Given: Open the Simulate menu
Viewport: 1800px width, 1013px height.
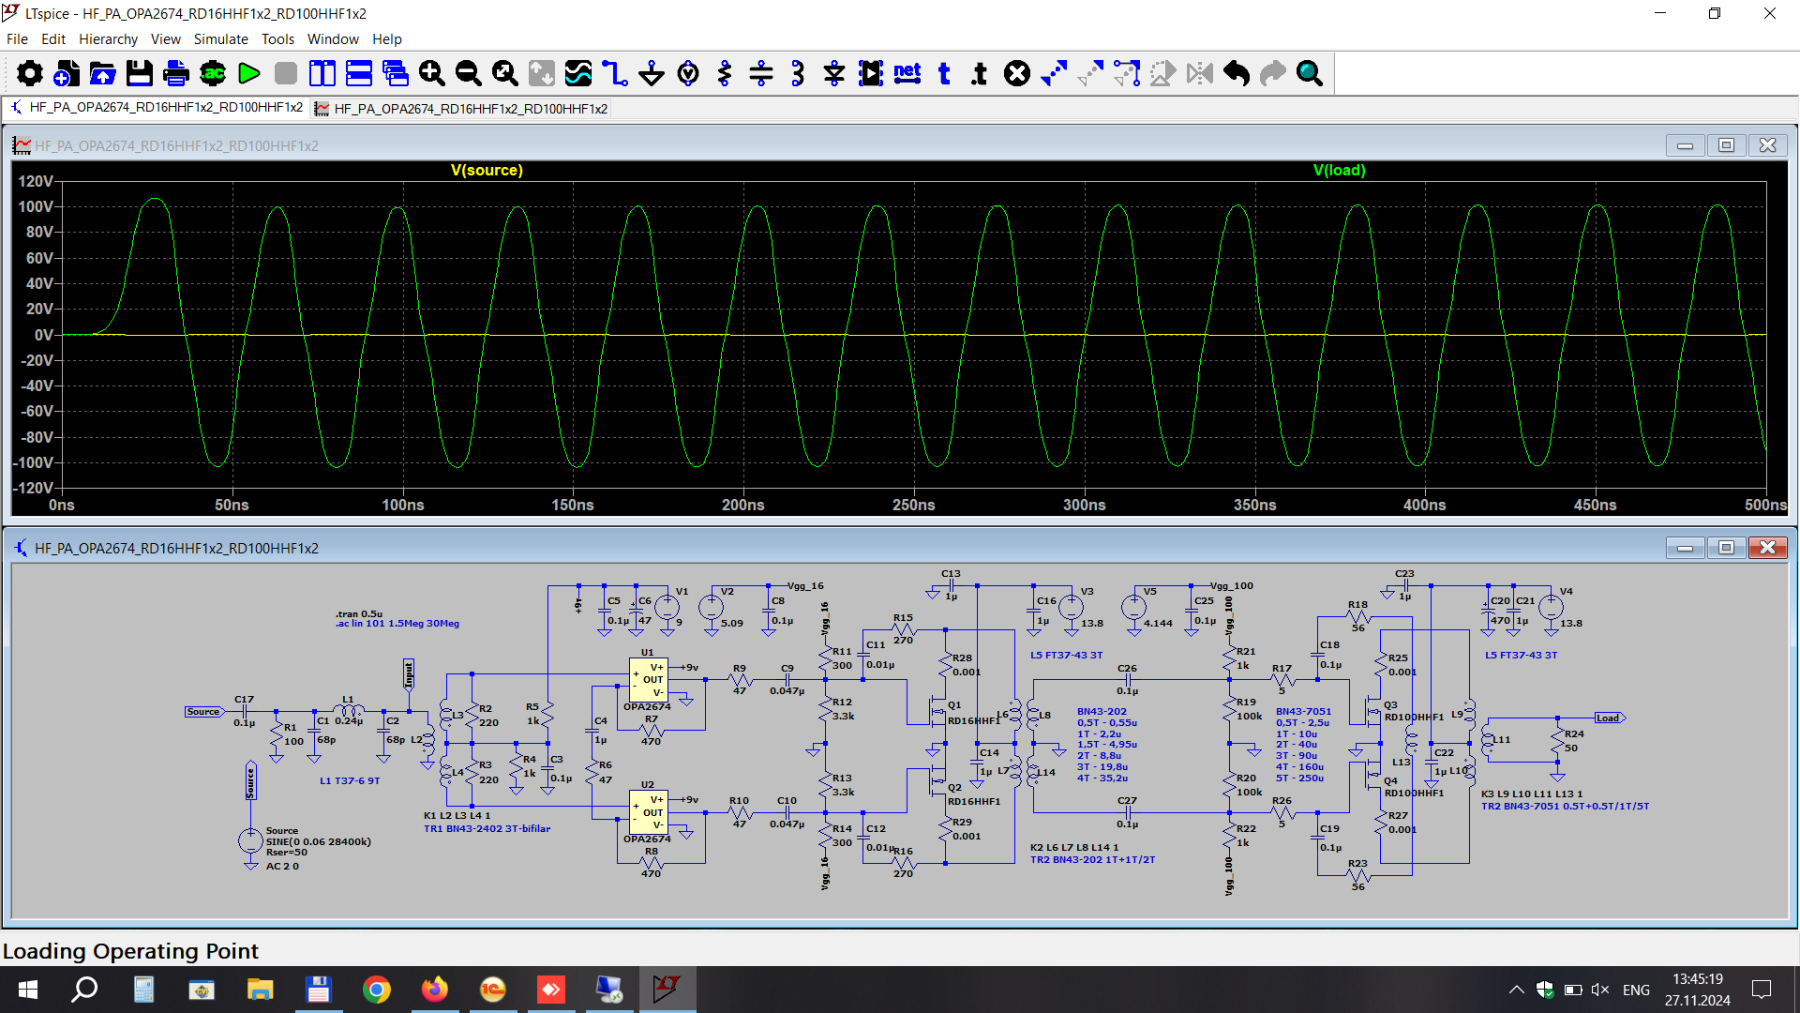Looking at the screenshot, I should coord(221,39).
